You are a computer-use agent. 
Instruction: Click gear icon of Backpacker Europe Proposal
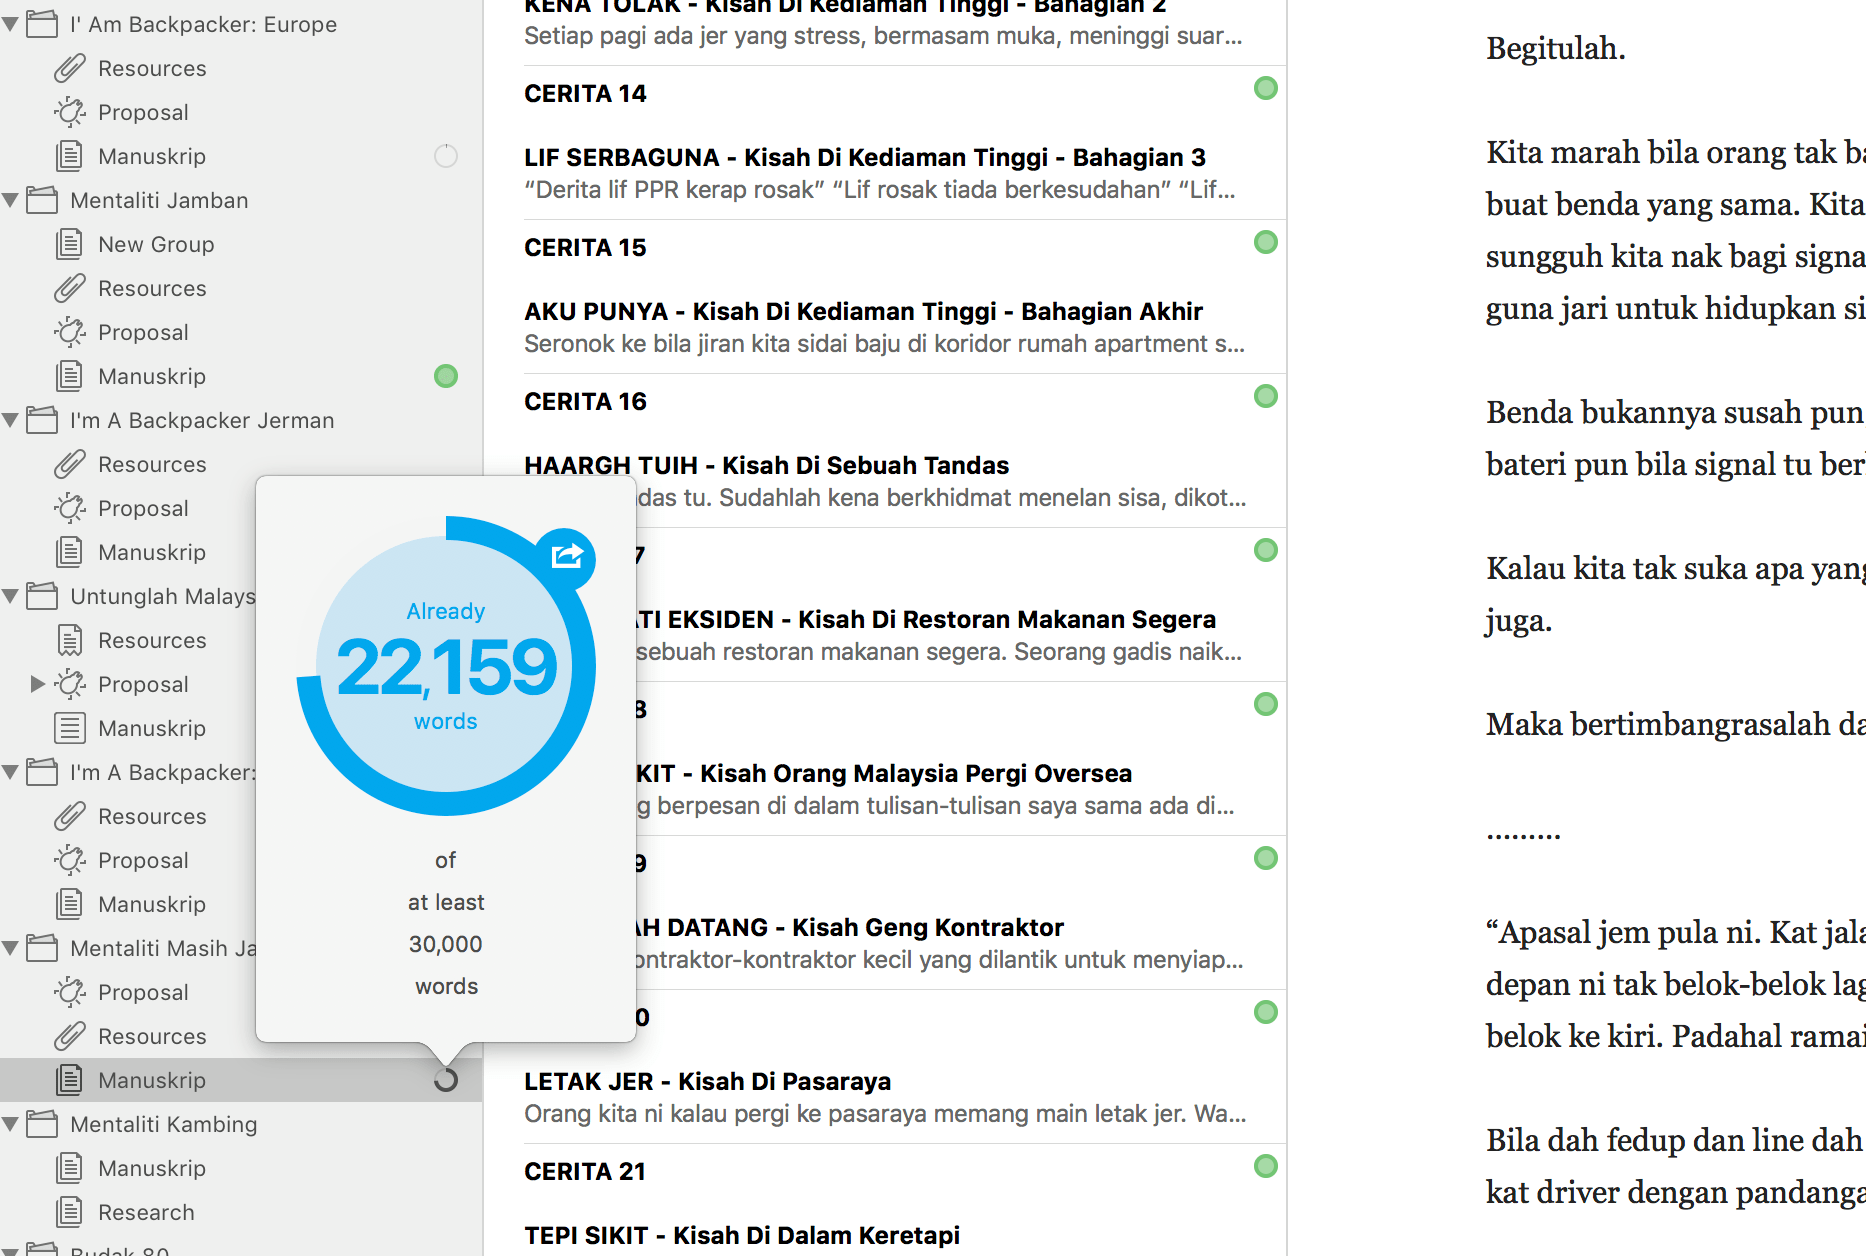[x=69, y=112]
